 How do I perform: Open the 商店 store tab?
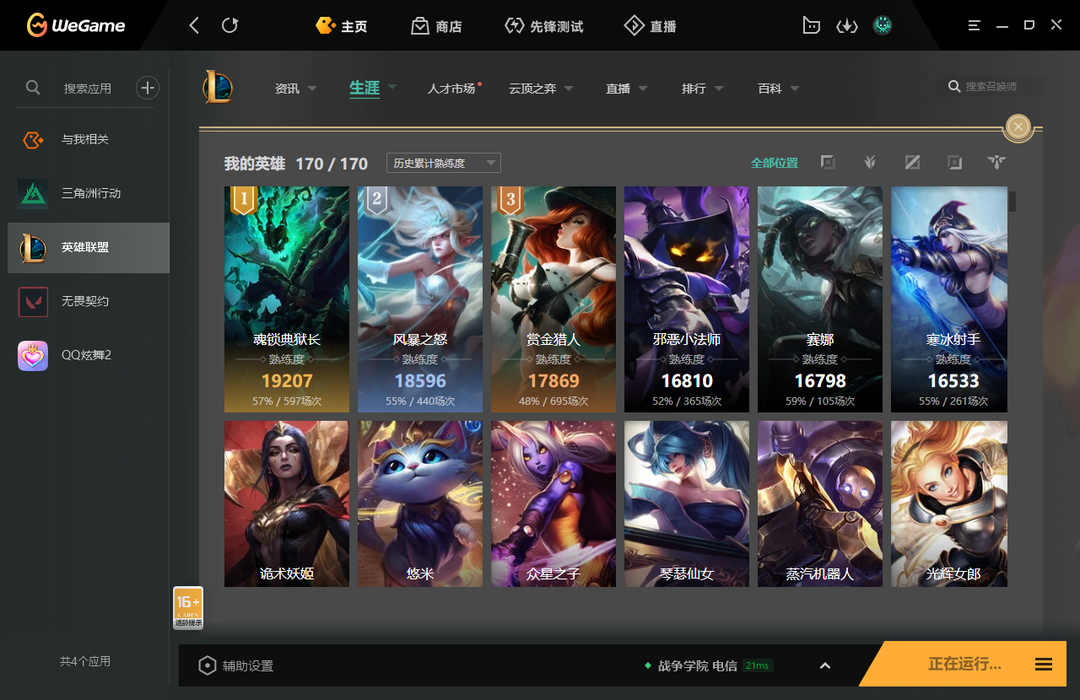[x=436, y=26]
